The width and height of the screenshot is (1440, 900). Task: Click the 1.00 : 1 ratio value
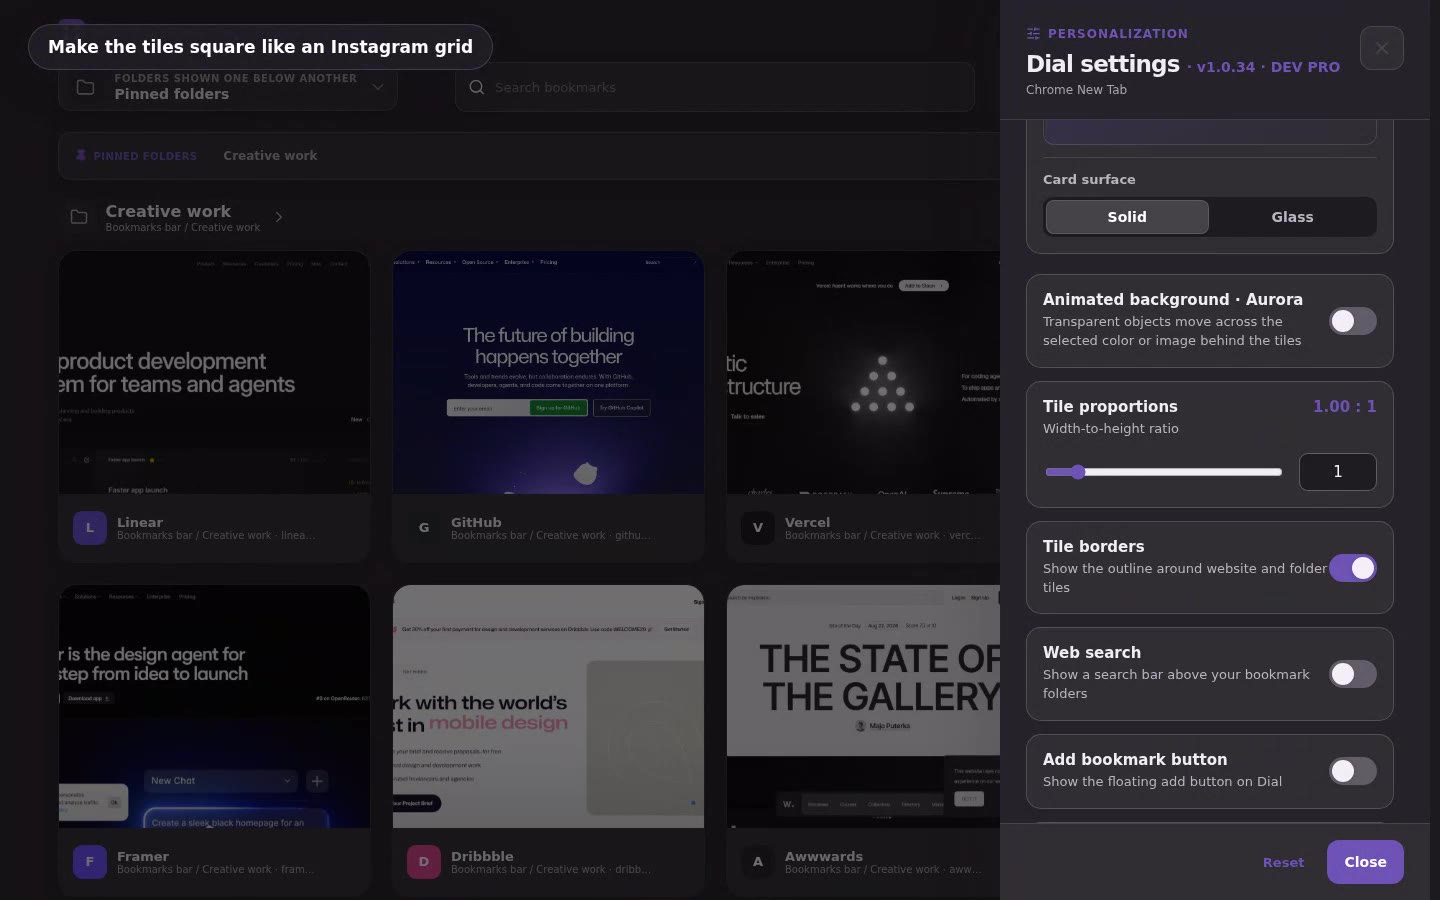click(1344, 406)
